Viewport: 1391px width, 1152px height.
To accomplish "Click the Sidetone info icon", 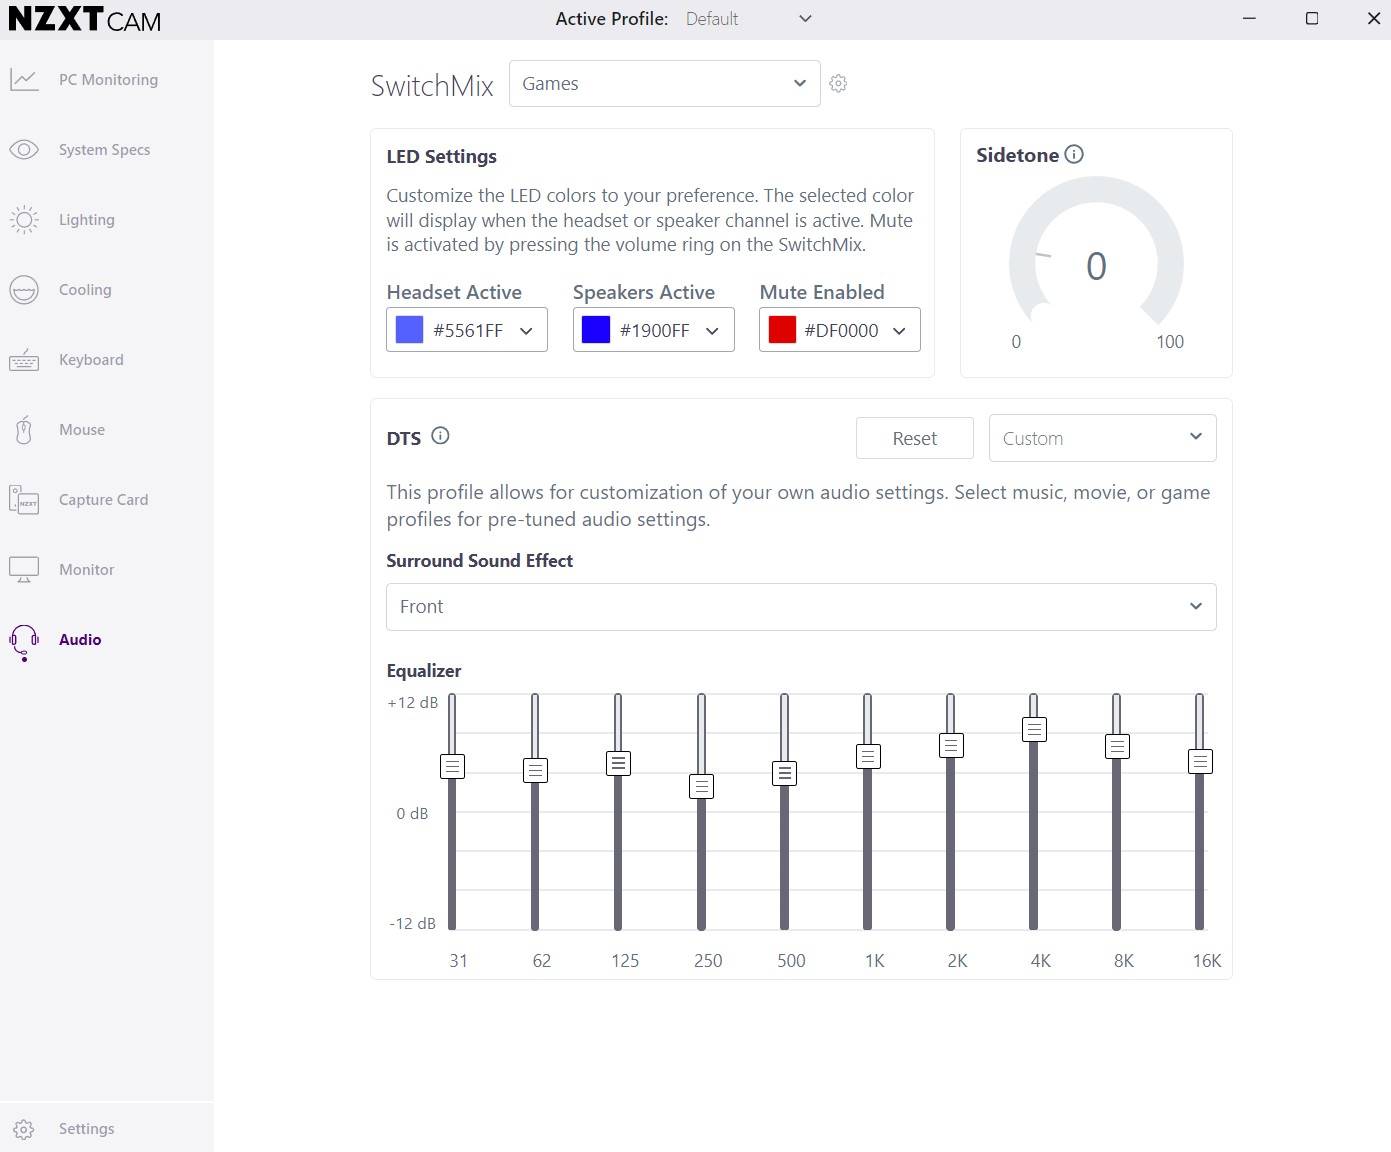I will tap(1074, 154).
